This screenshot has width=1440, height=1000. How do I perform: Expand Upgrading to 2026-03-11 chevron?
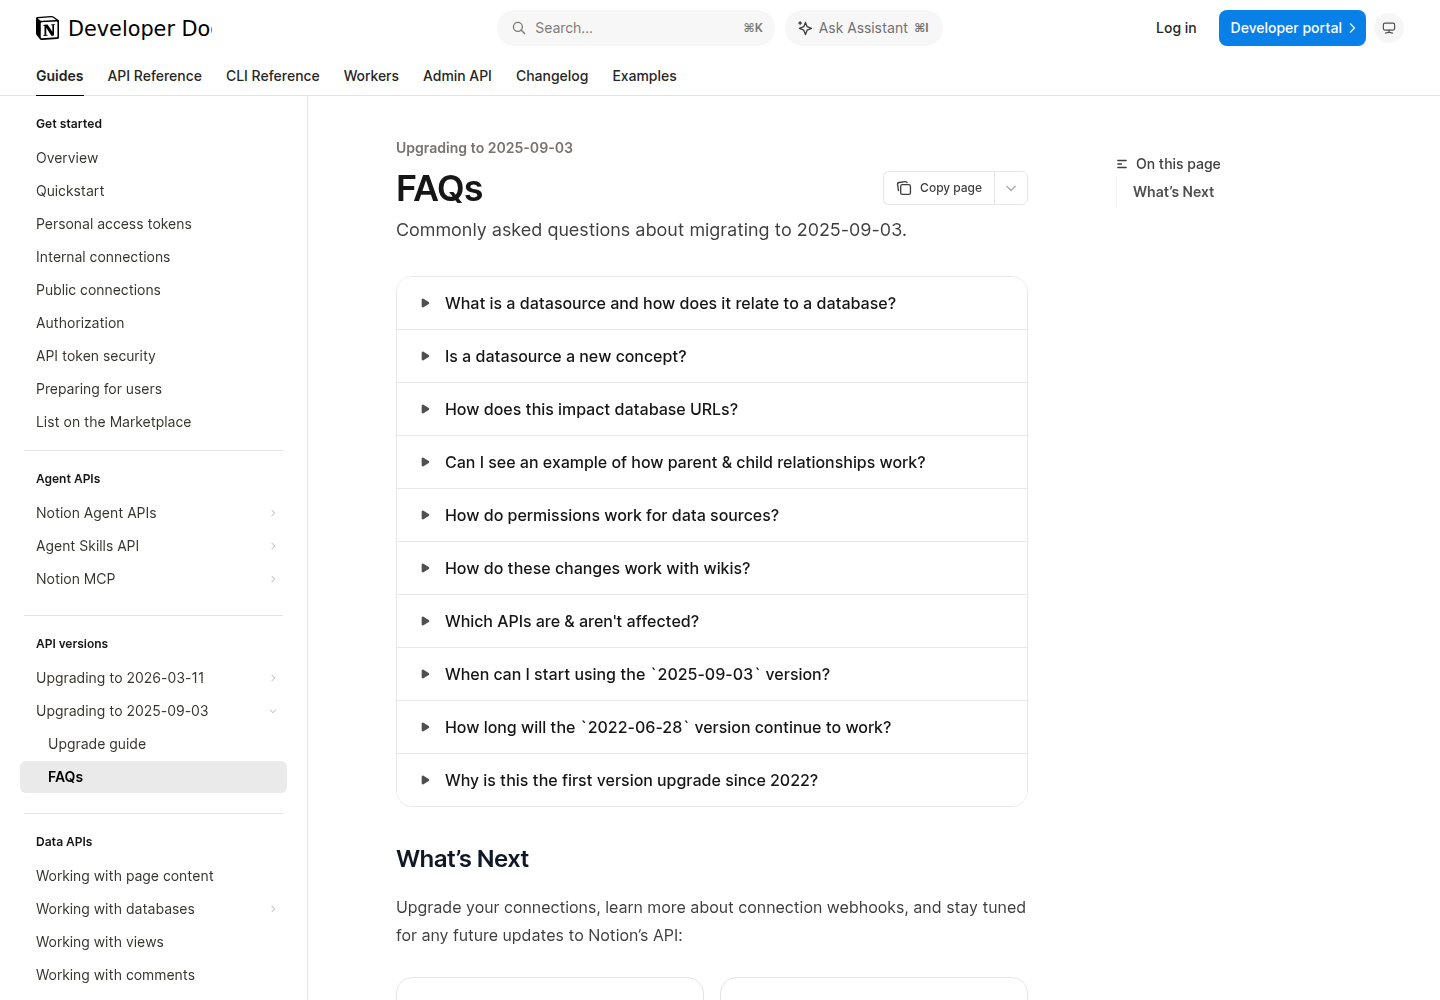click(x=273, y=678)
